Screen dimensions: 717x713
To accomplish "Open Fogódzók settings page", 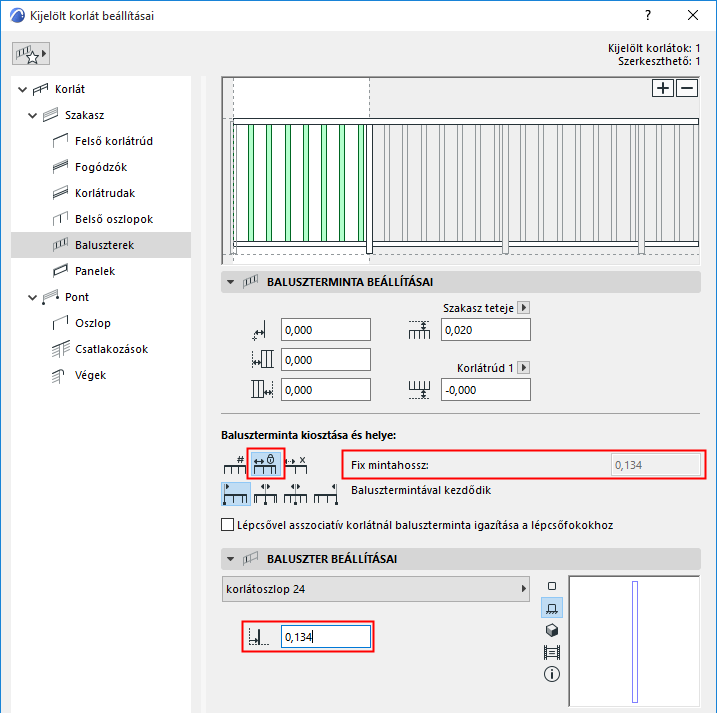I will coord(101,167).
